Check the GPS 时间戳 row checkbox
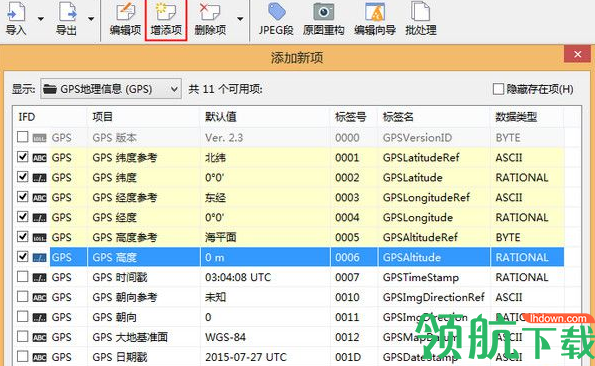Image resolution: width=595 pixels, height=366 pixels. tap(23, 276)
